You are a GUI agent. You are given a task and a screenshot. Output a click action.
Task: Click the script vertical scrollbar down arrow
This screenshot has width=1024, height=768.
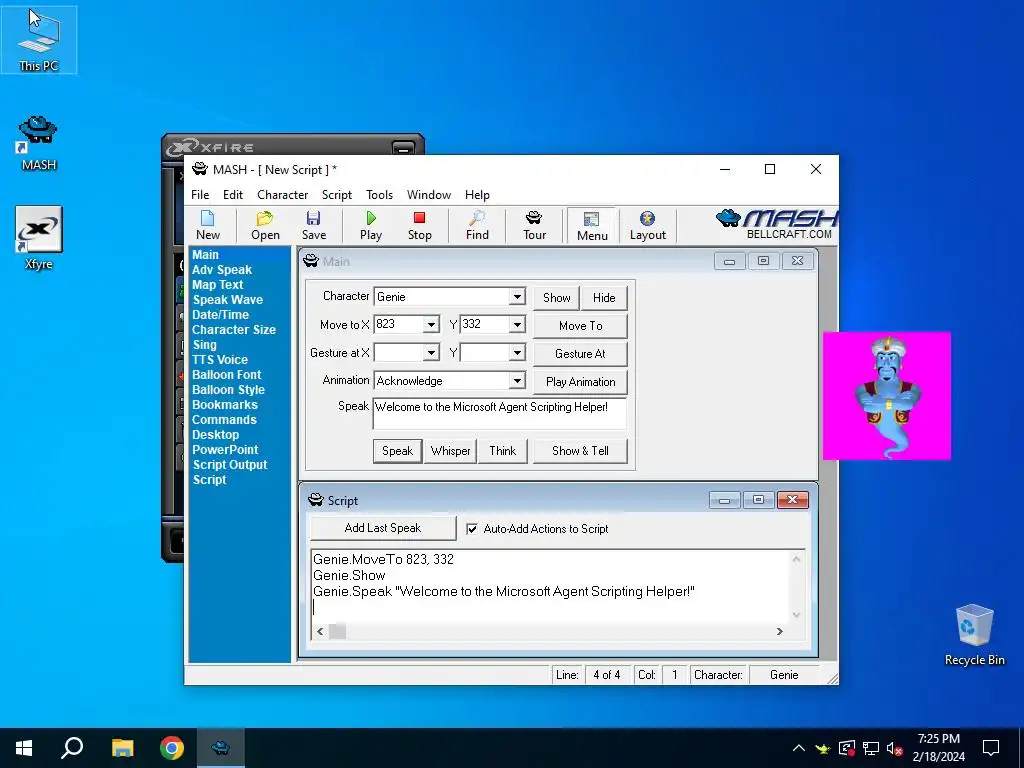coord(796,615)
